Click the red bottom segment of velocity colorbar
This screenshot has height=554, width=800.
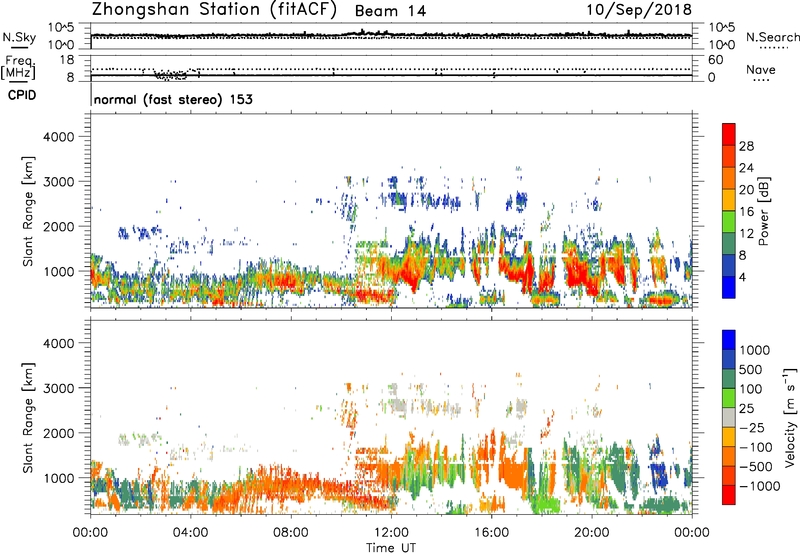[729, 495]
